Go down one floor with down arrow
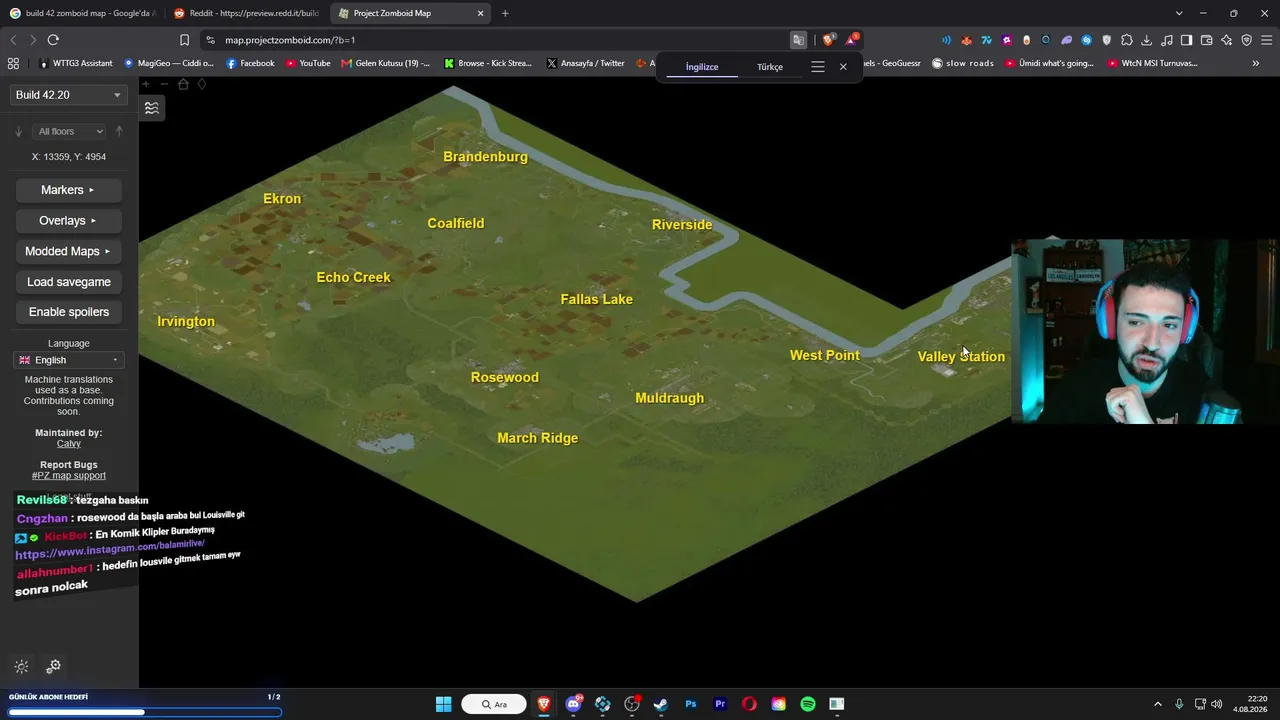This screenshot has height=720, width=1280. point(18,131)
